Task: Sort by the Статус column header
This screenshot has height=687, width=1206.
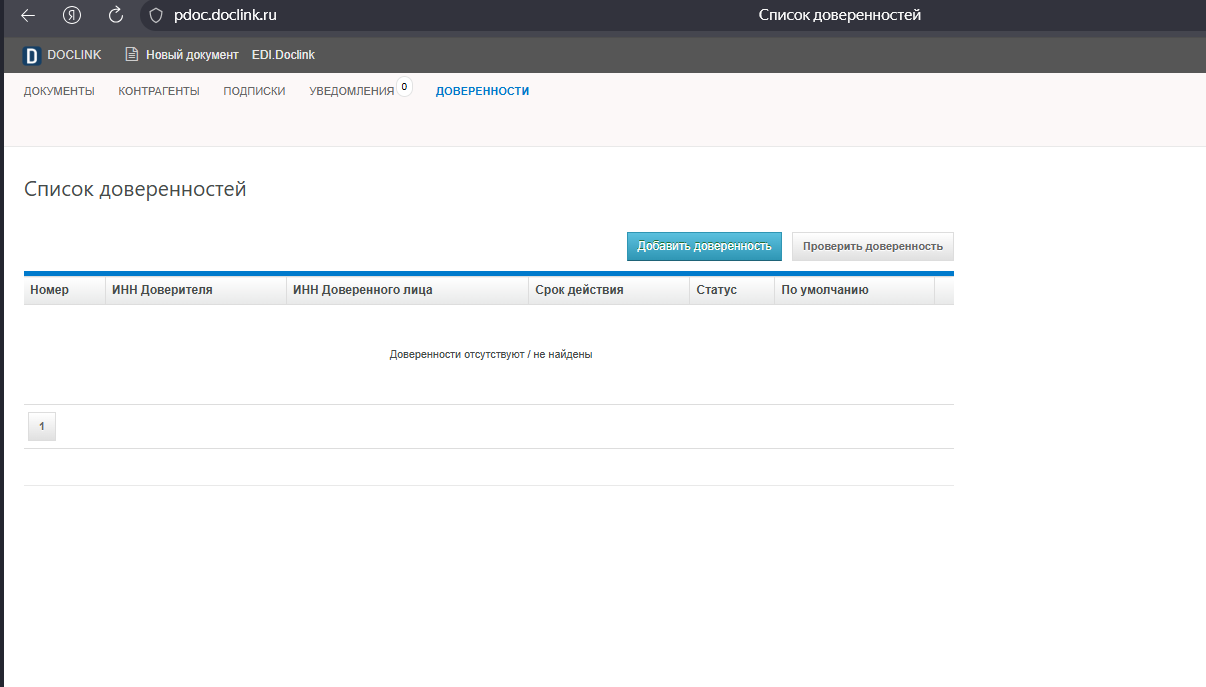Action: 732,290
